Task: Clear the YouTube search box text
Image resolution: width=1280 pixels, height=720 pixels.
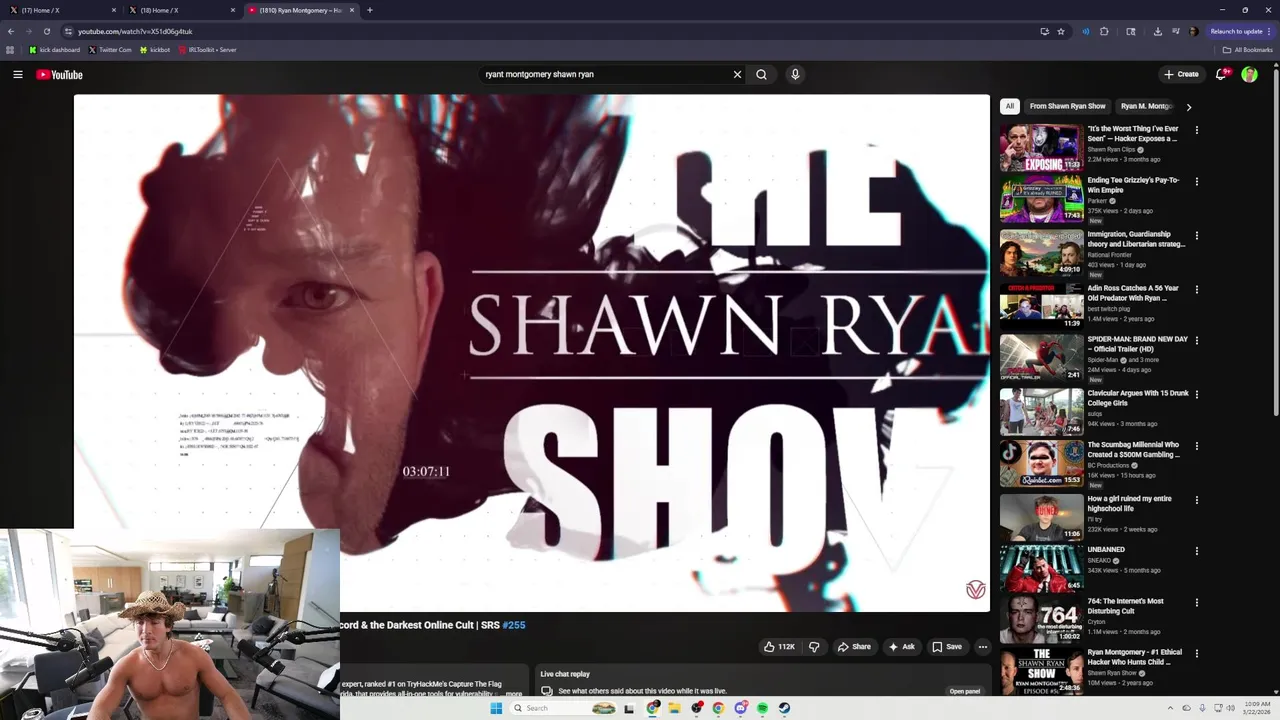Action: point(737,74)
